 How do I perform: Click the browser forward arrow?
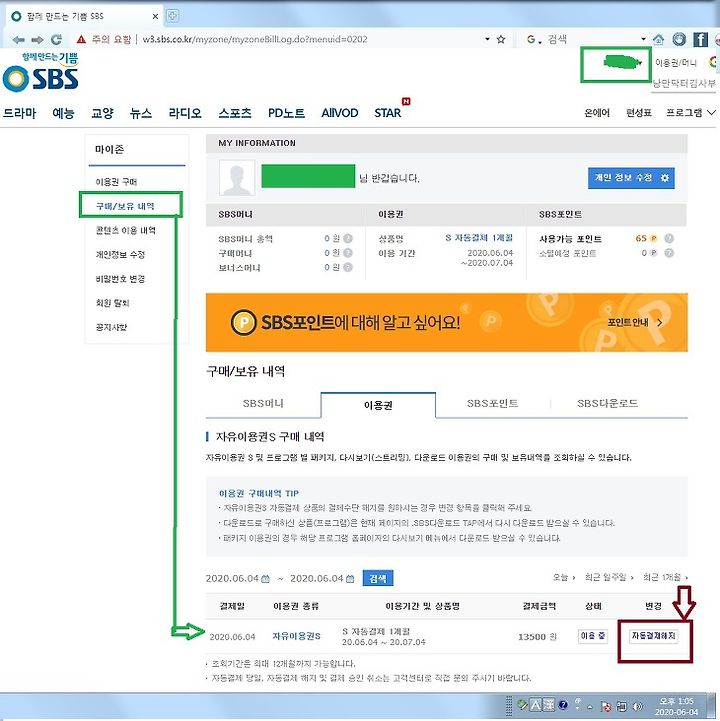(x=37, y=40)
